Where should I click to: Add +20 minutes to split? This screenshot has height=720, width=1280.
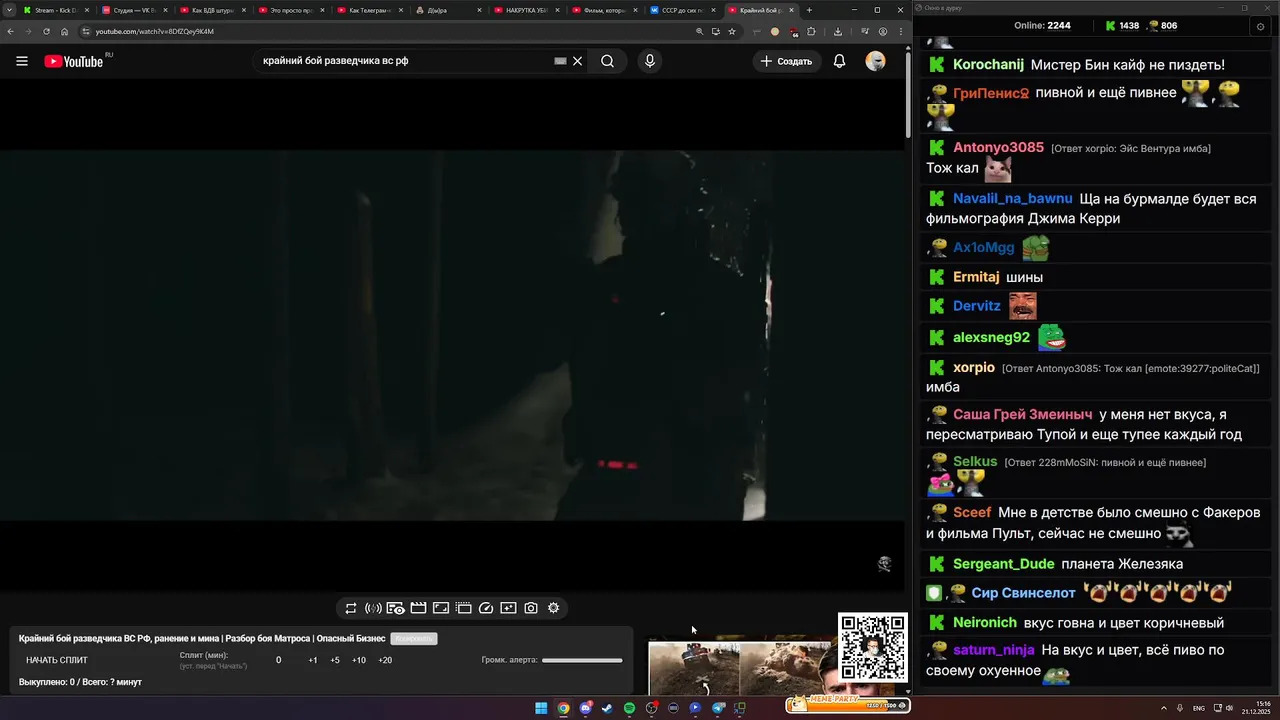[385, 660]
